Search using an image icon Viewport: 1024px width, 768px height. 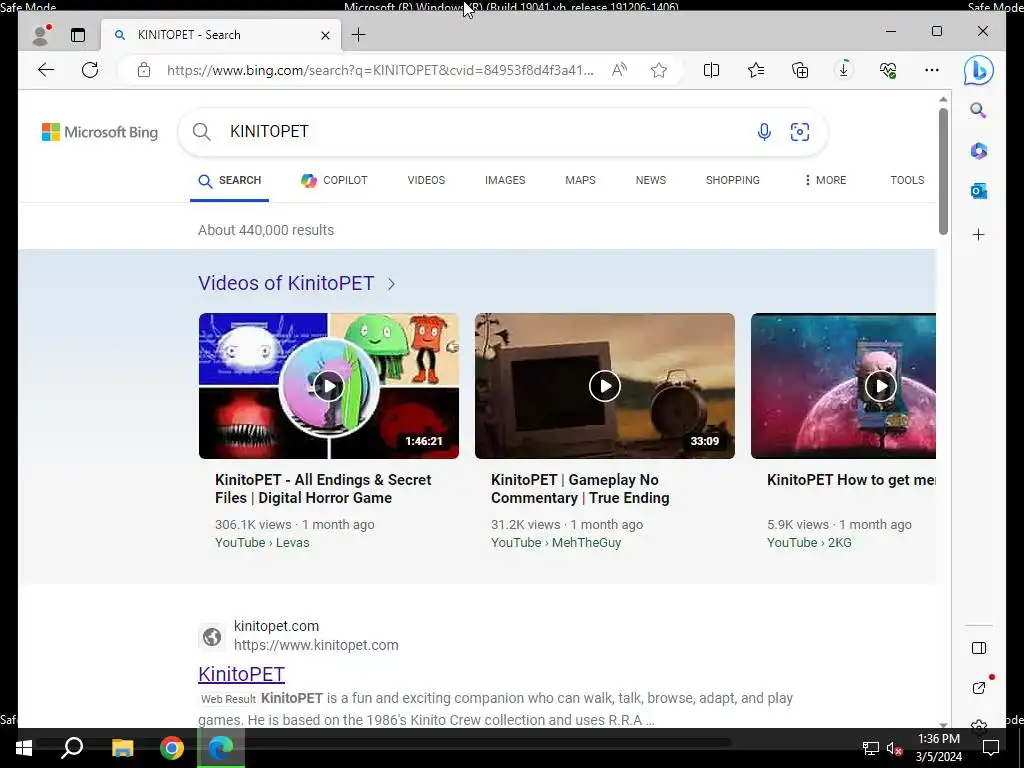[x=800, y=132]
